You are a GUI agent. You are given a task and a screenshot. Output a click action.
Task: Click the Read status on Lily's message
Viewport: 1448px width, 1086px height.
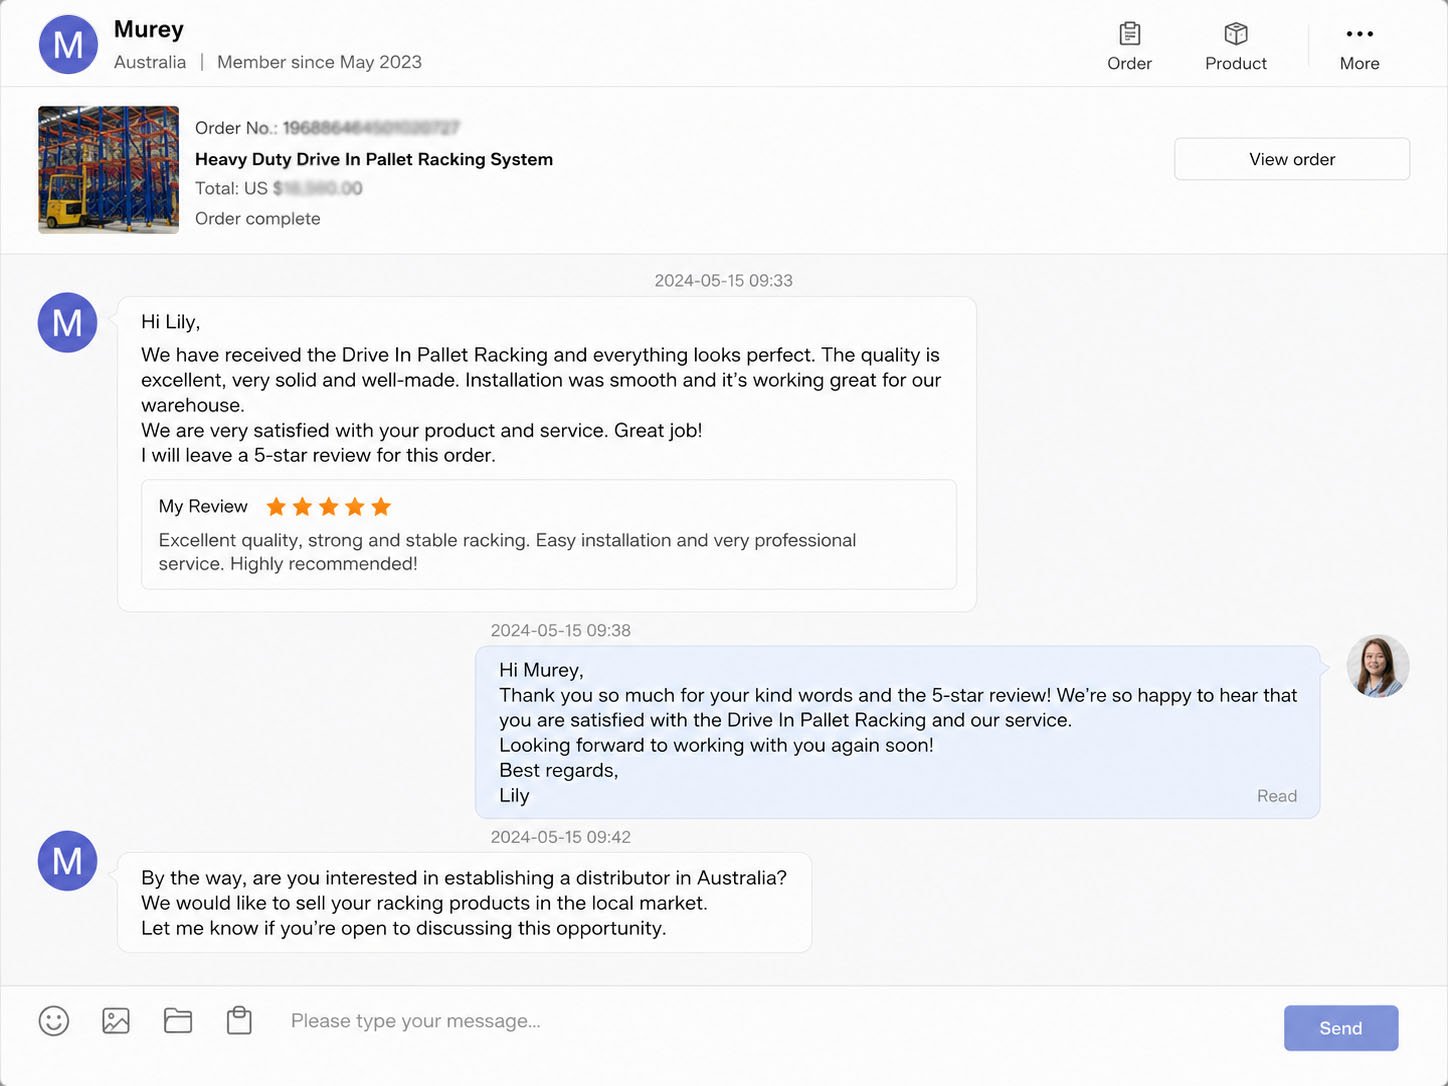1276,796
